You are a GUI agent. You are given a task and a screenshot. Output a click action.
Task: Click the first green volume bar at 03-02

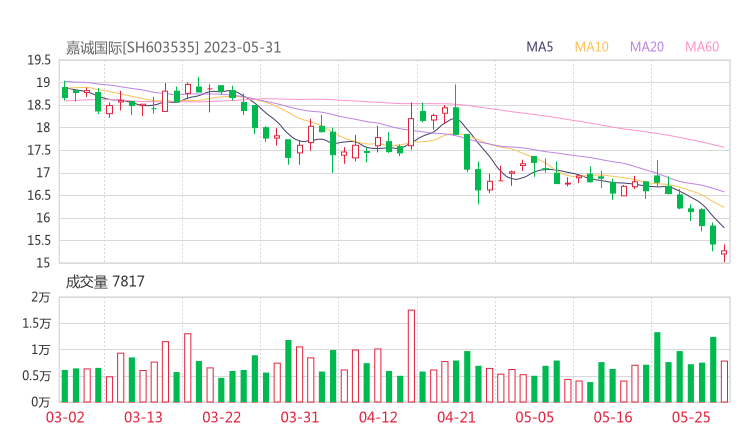pyautogui.click(x=65, y=386)
